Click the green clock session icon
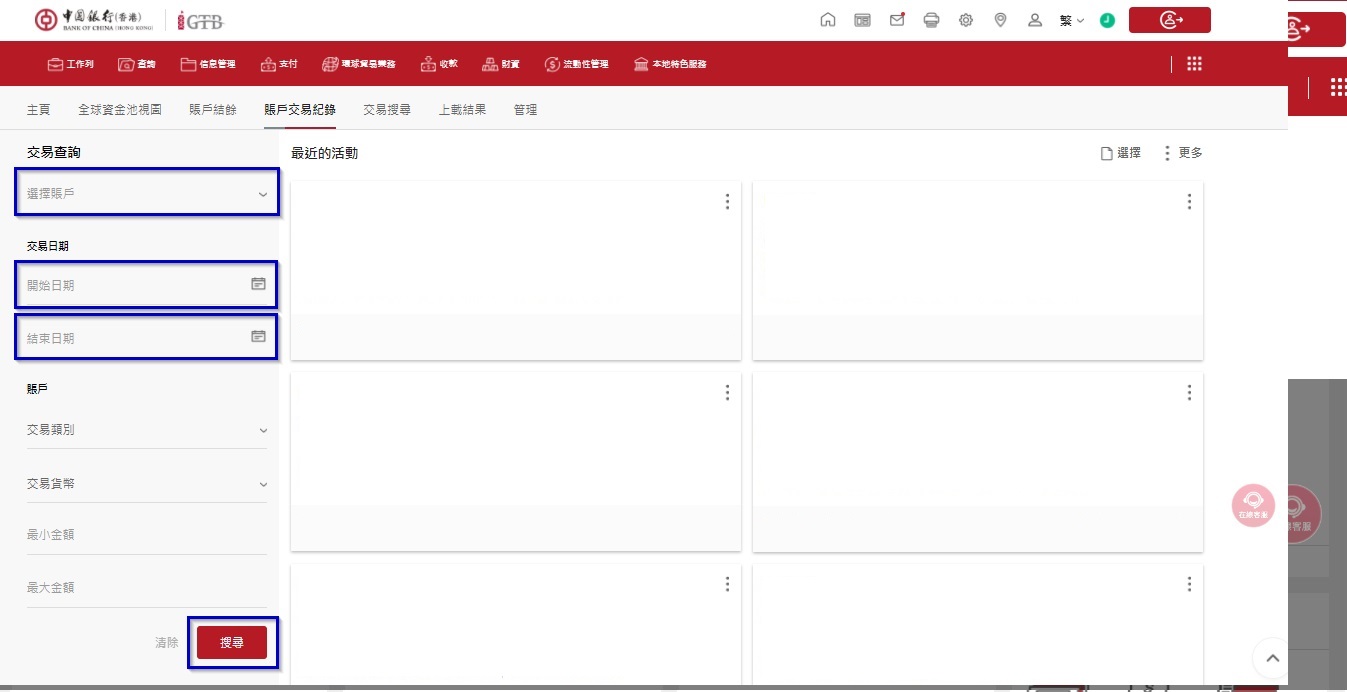1347x692 pixels. [1107, 20]
